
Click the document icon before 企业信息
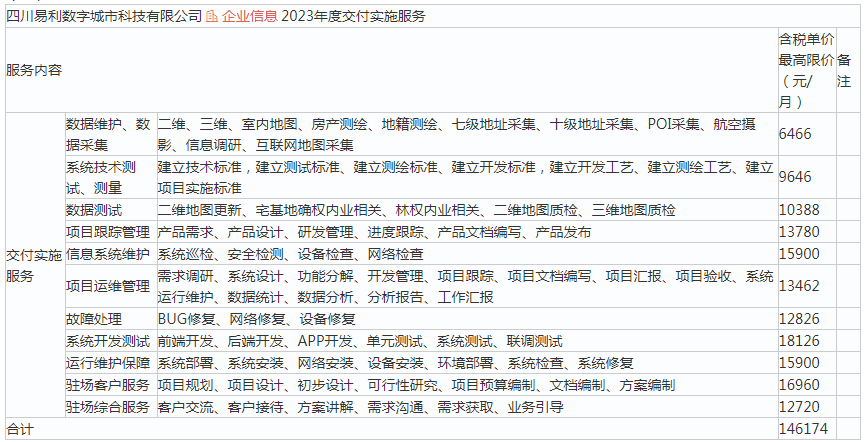click(211, 17)
